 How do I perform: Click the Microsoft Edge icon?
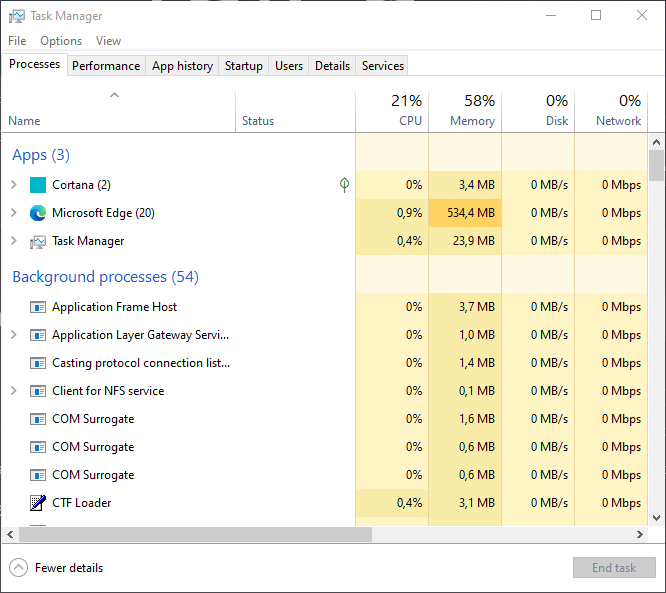click(x=38, y=213)
